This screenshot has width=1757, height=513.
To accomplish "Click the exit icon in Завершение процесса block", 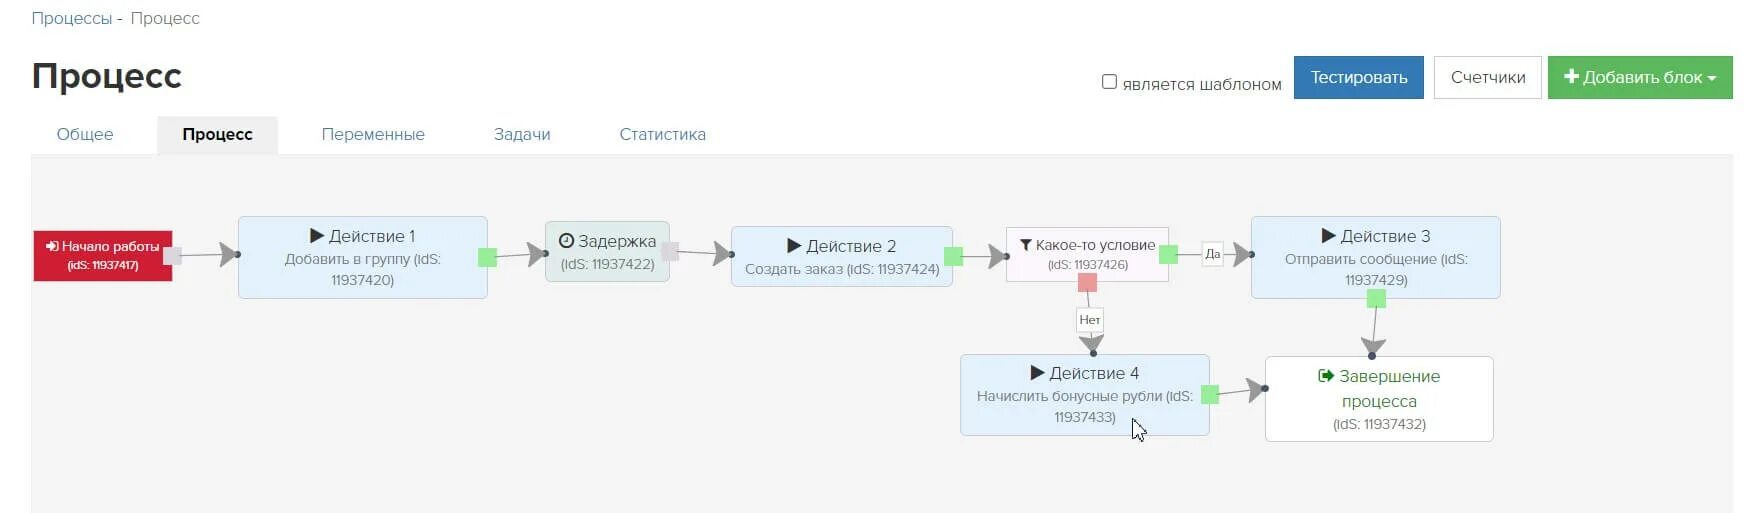I will [1326, 376].
